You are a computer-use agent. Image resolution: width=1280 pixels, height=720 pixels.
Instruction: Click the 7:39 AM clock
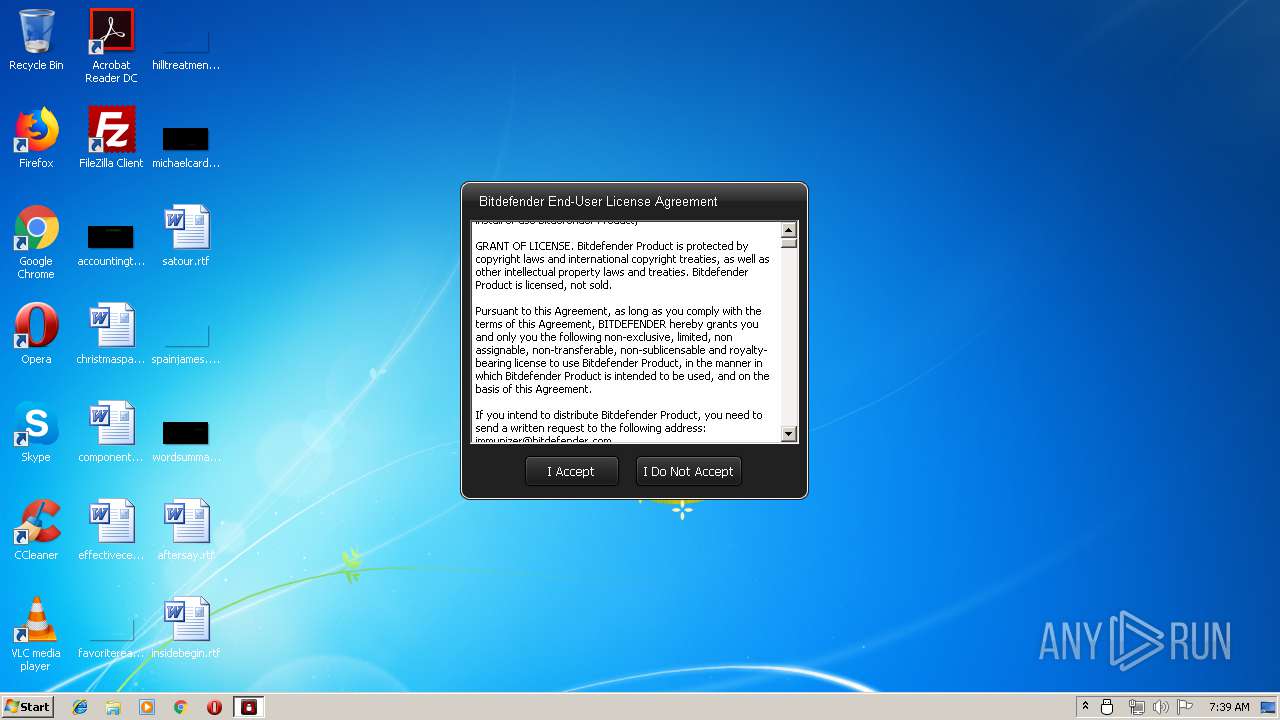pos(1229,707)
